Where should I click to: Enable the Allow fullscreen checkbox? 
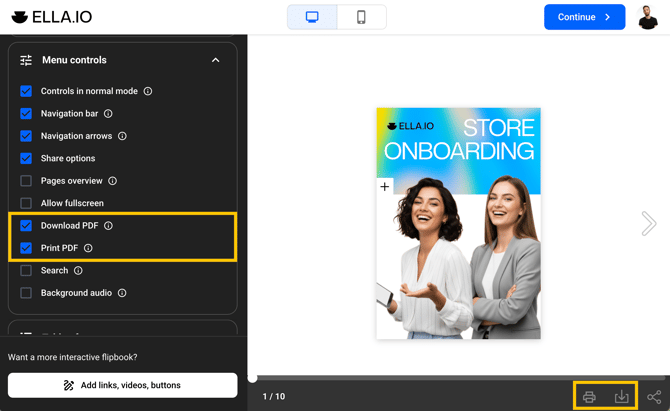(26, 203)
